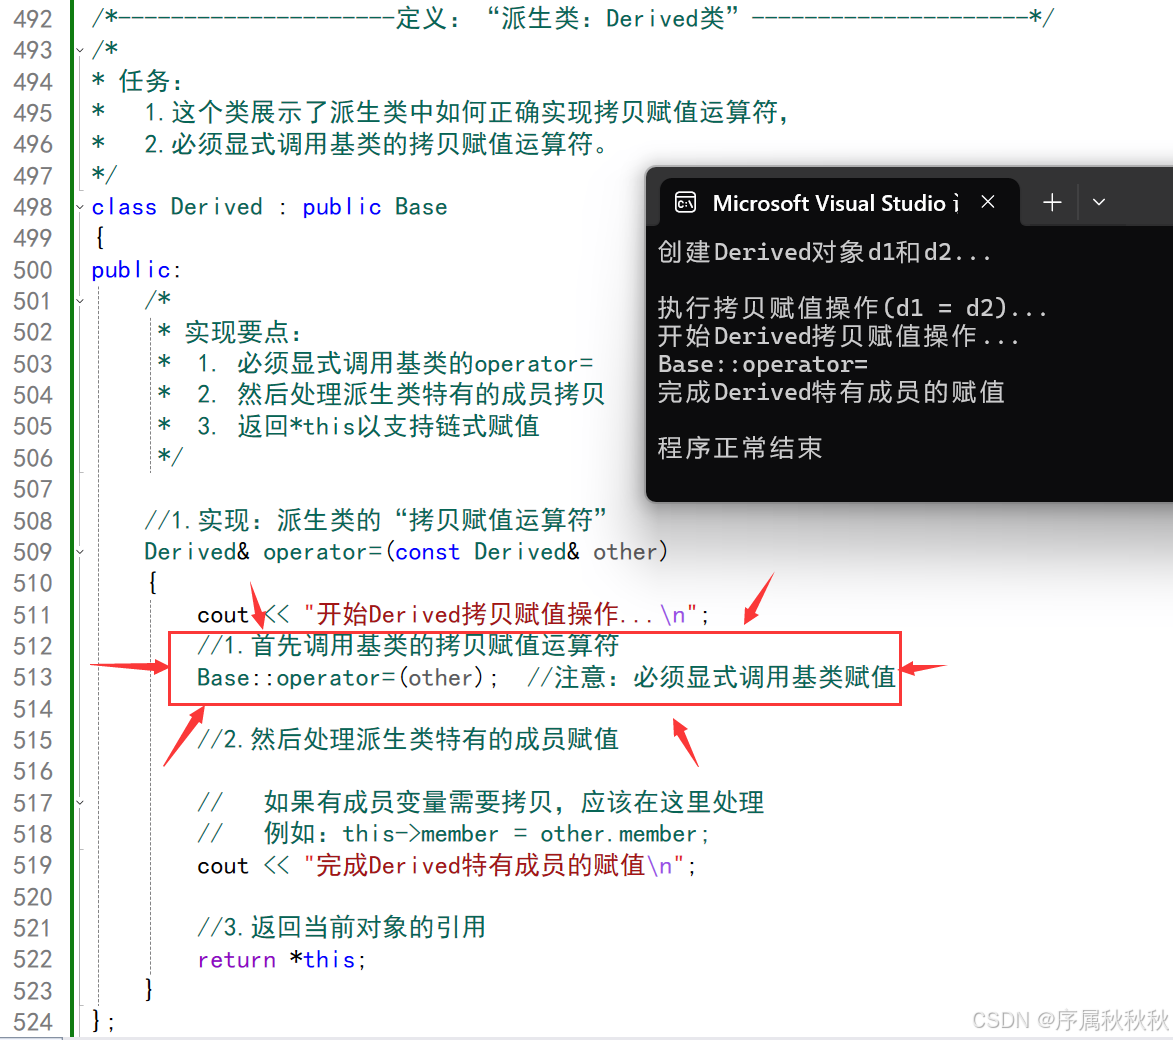Image resolution: width=1173 pixels, height=1040 pixels.
Task: Collapse class Derived at line 498
Action: pyautogui.click(x=80, y=207)
